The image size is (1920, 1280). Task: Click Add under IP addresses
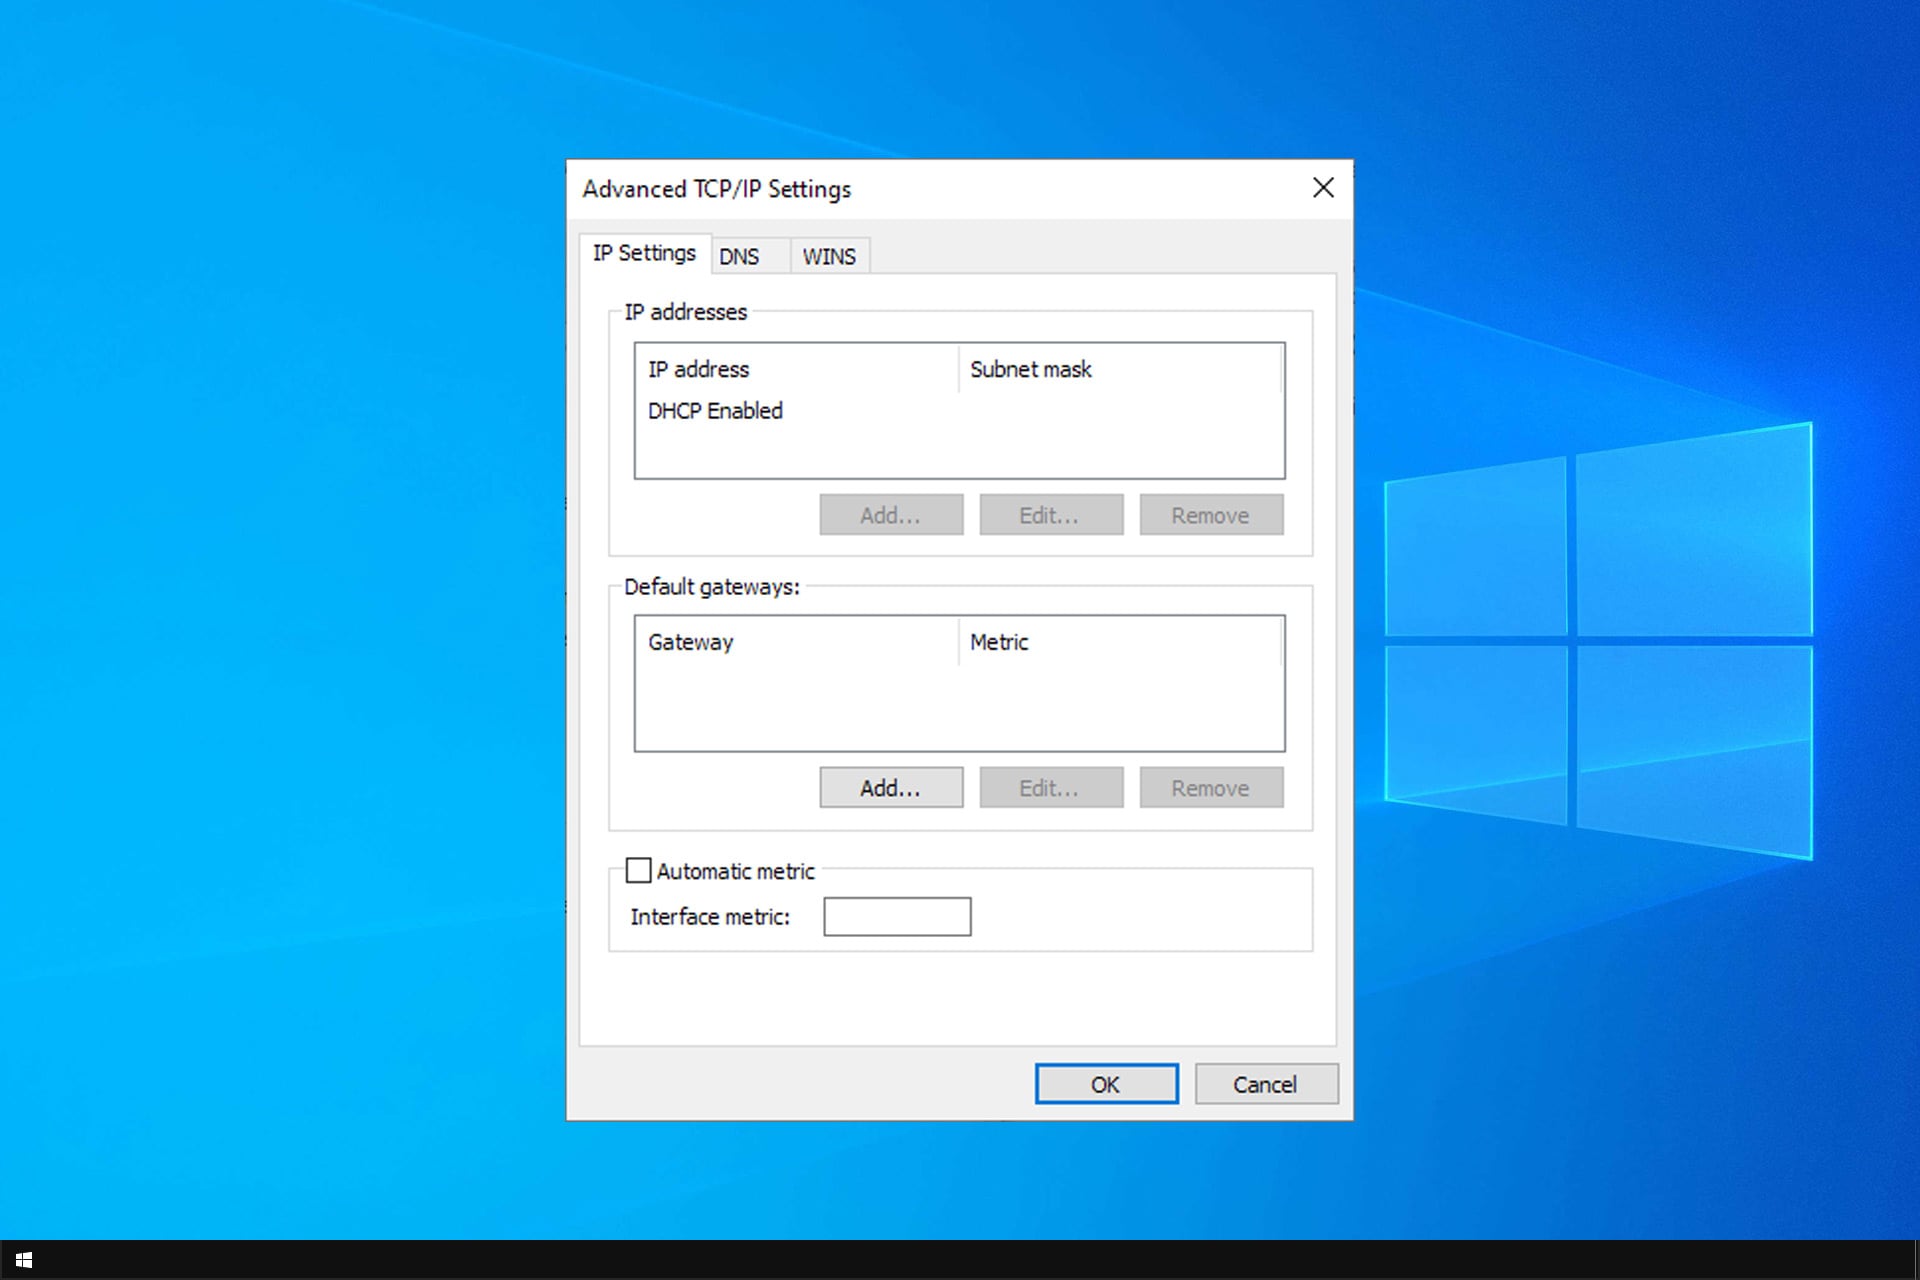click(890, 515)
